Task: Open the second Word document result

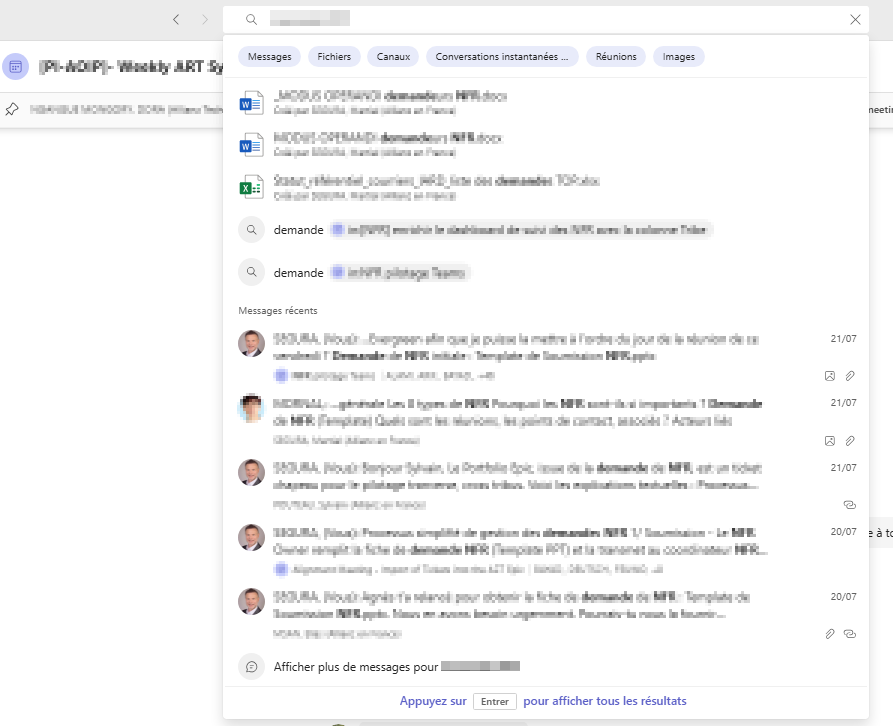Action: (547, 145)
